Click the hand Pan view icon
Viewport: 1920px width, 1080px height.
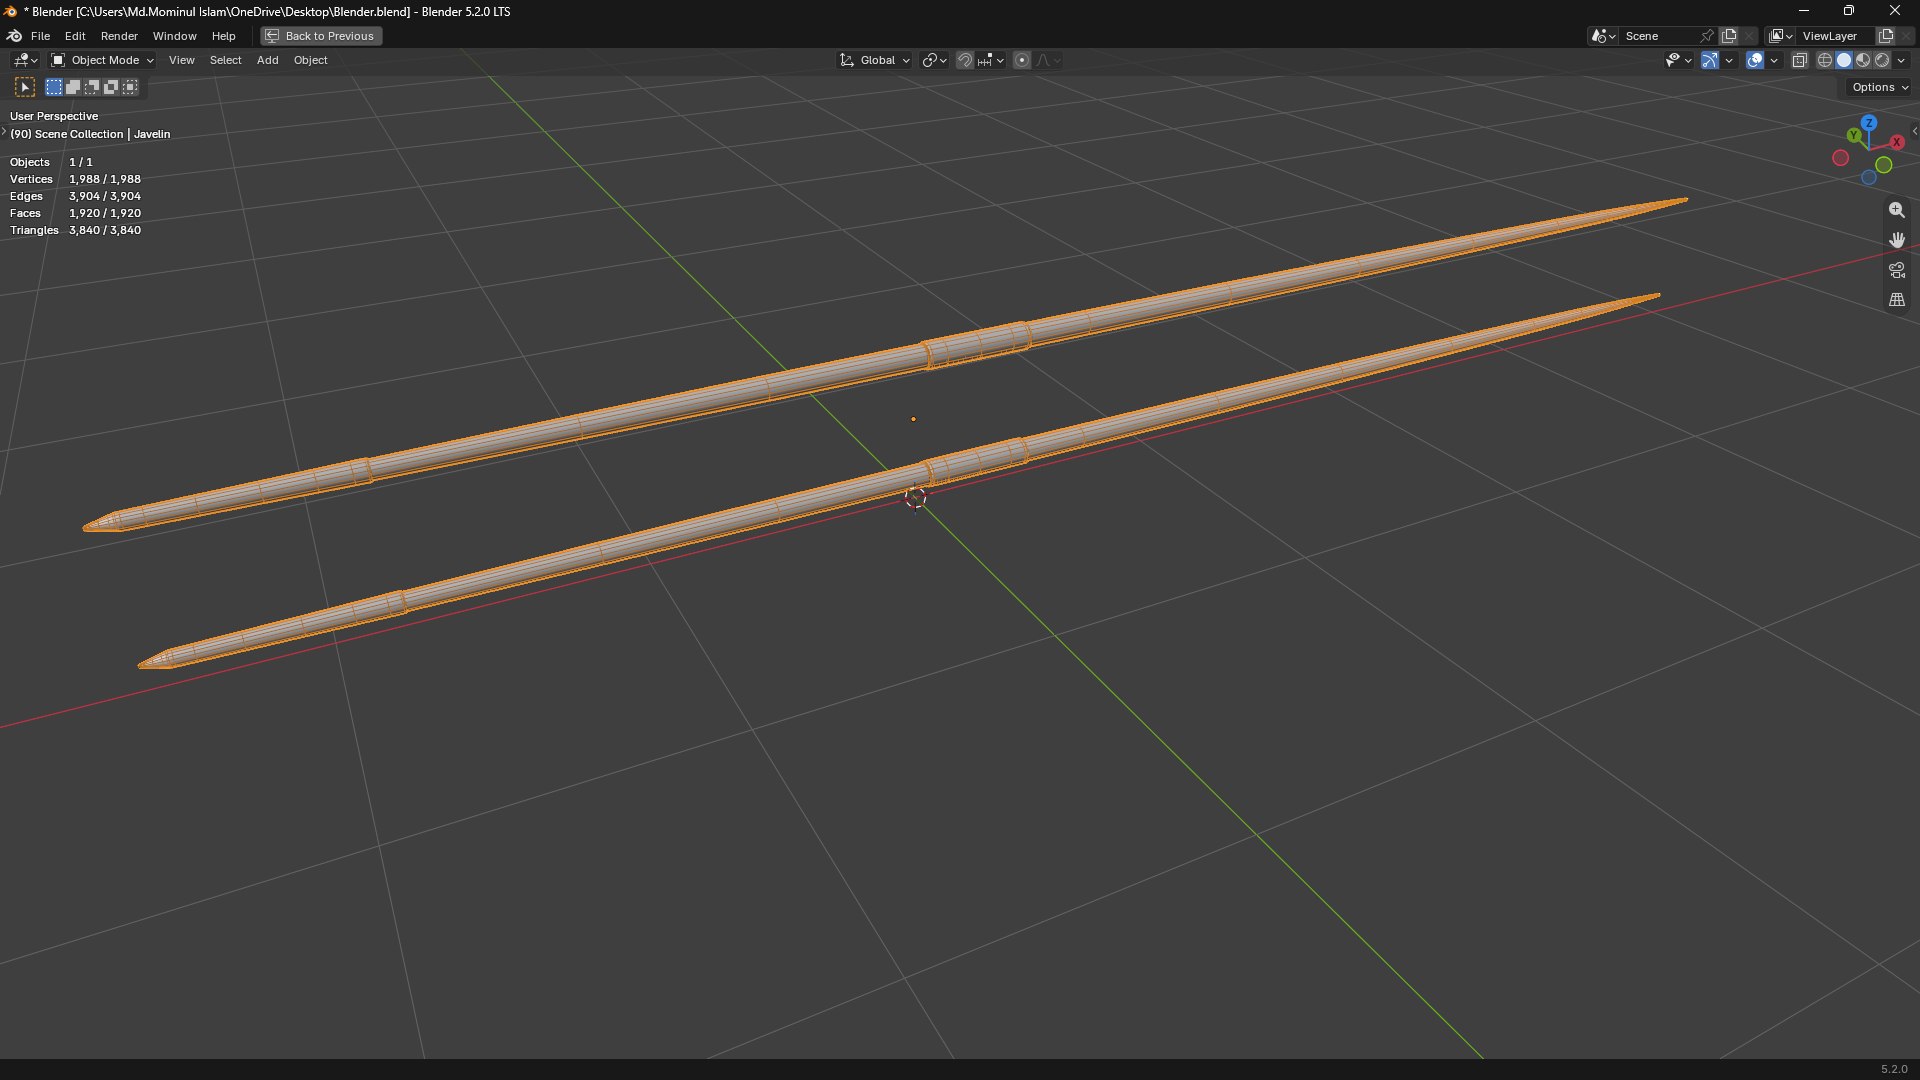pos(1896,240)
